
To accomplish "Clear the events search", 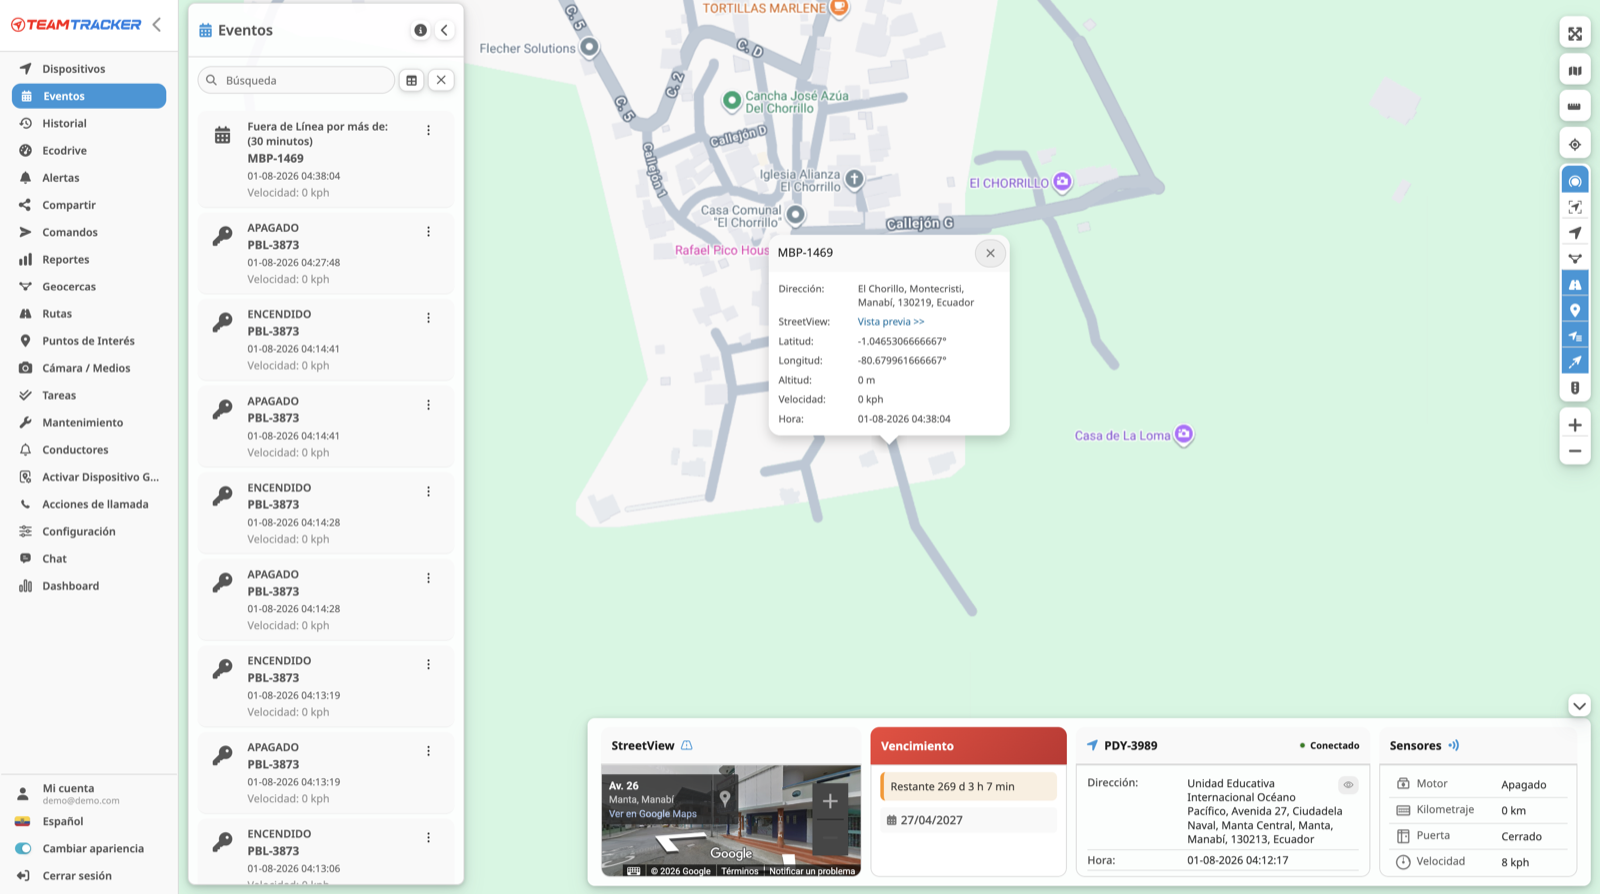I will point(441,80).
